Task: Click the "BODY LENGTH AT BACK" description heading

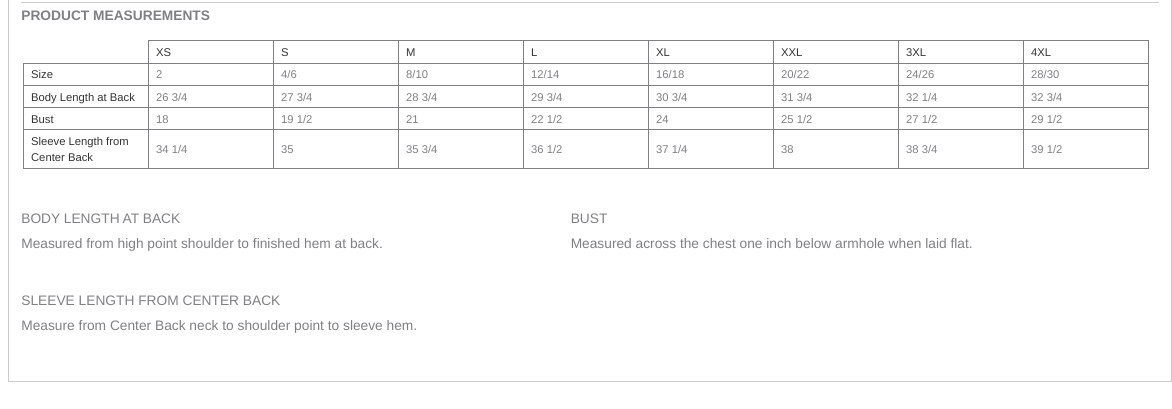Action: point(100,218)
